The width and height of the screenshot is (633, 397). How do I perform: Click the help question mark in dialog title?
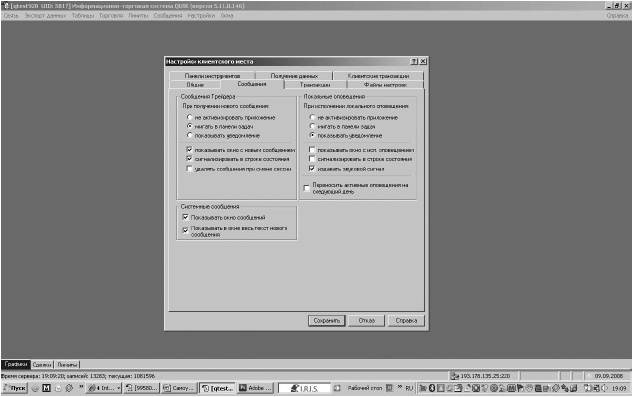click(414, 61)
